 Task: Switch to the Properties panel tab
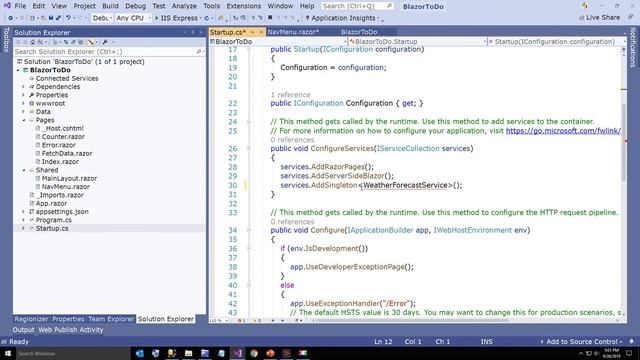(x=68, y=319)
